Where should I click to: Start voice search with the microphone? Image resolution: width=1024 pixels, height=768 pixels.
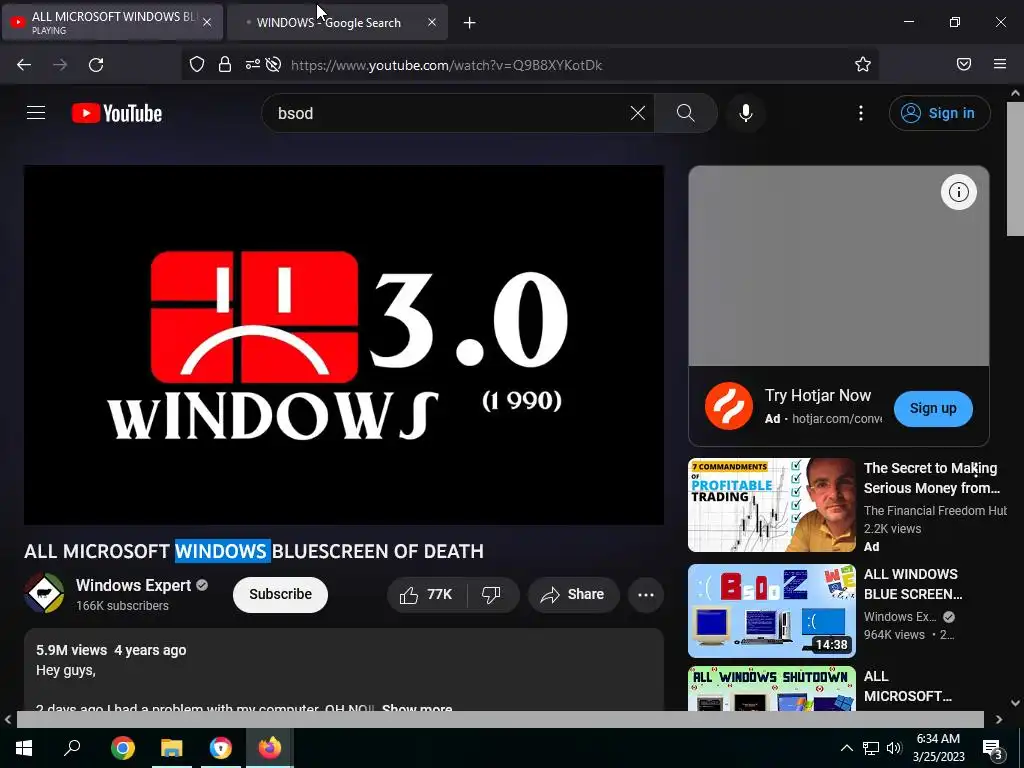tap(745, 113)
